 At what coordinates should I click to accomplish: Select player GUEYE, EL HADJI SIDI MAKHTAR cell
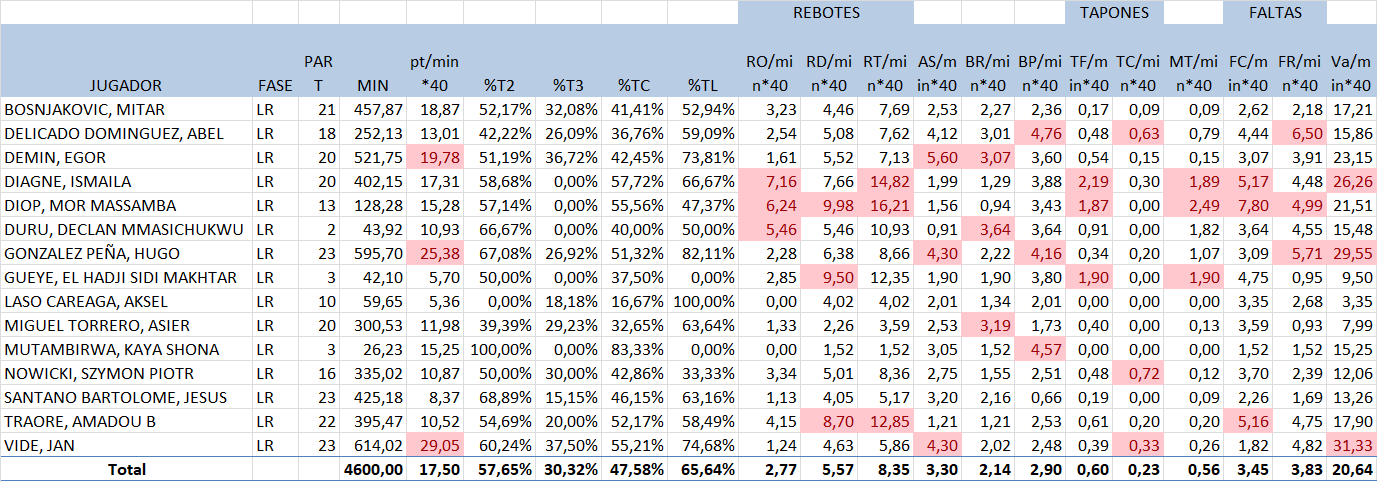126,277
